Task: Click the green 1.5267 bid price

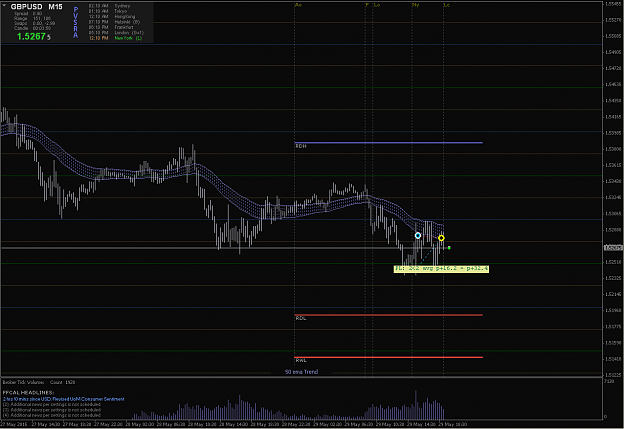Action: (31, 36)
